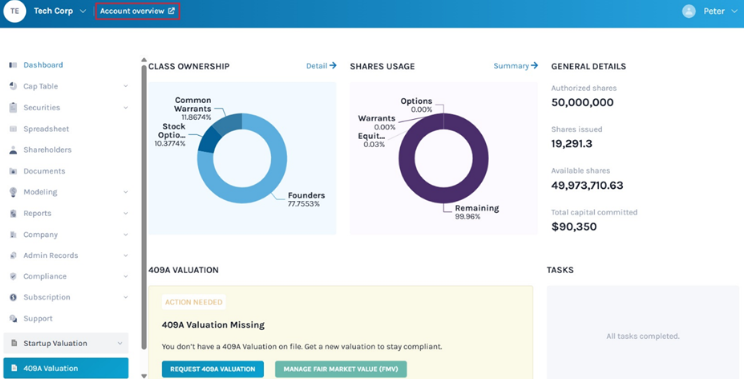Open Class Ownership Detail link
The image size is (744, 379).
click(321, 66)
